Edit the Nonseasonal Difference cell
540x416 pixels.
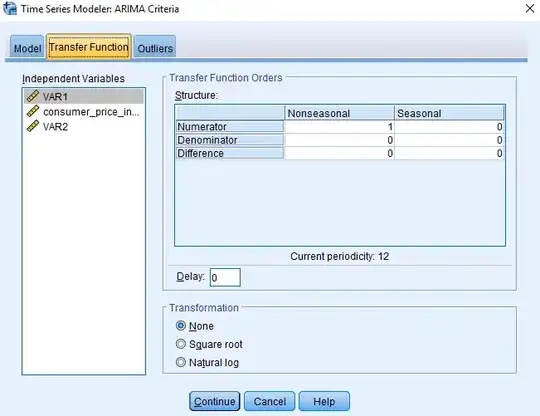[339, 153]
